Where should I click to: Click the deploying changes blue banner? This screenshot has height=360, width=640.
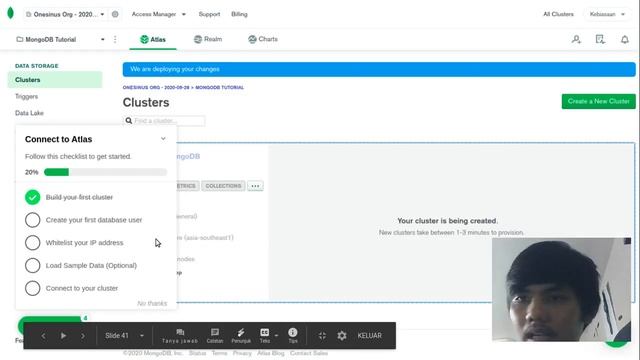coord(379,69)
